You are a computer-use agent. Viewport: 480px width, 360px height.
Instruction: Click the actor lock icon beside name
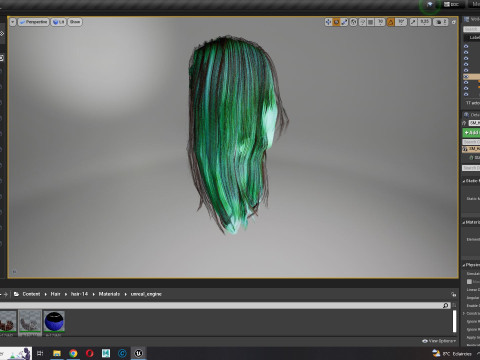[x=464, y=123]
